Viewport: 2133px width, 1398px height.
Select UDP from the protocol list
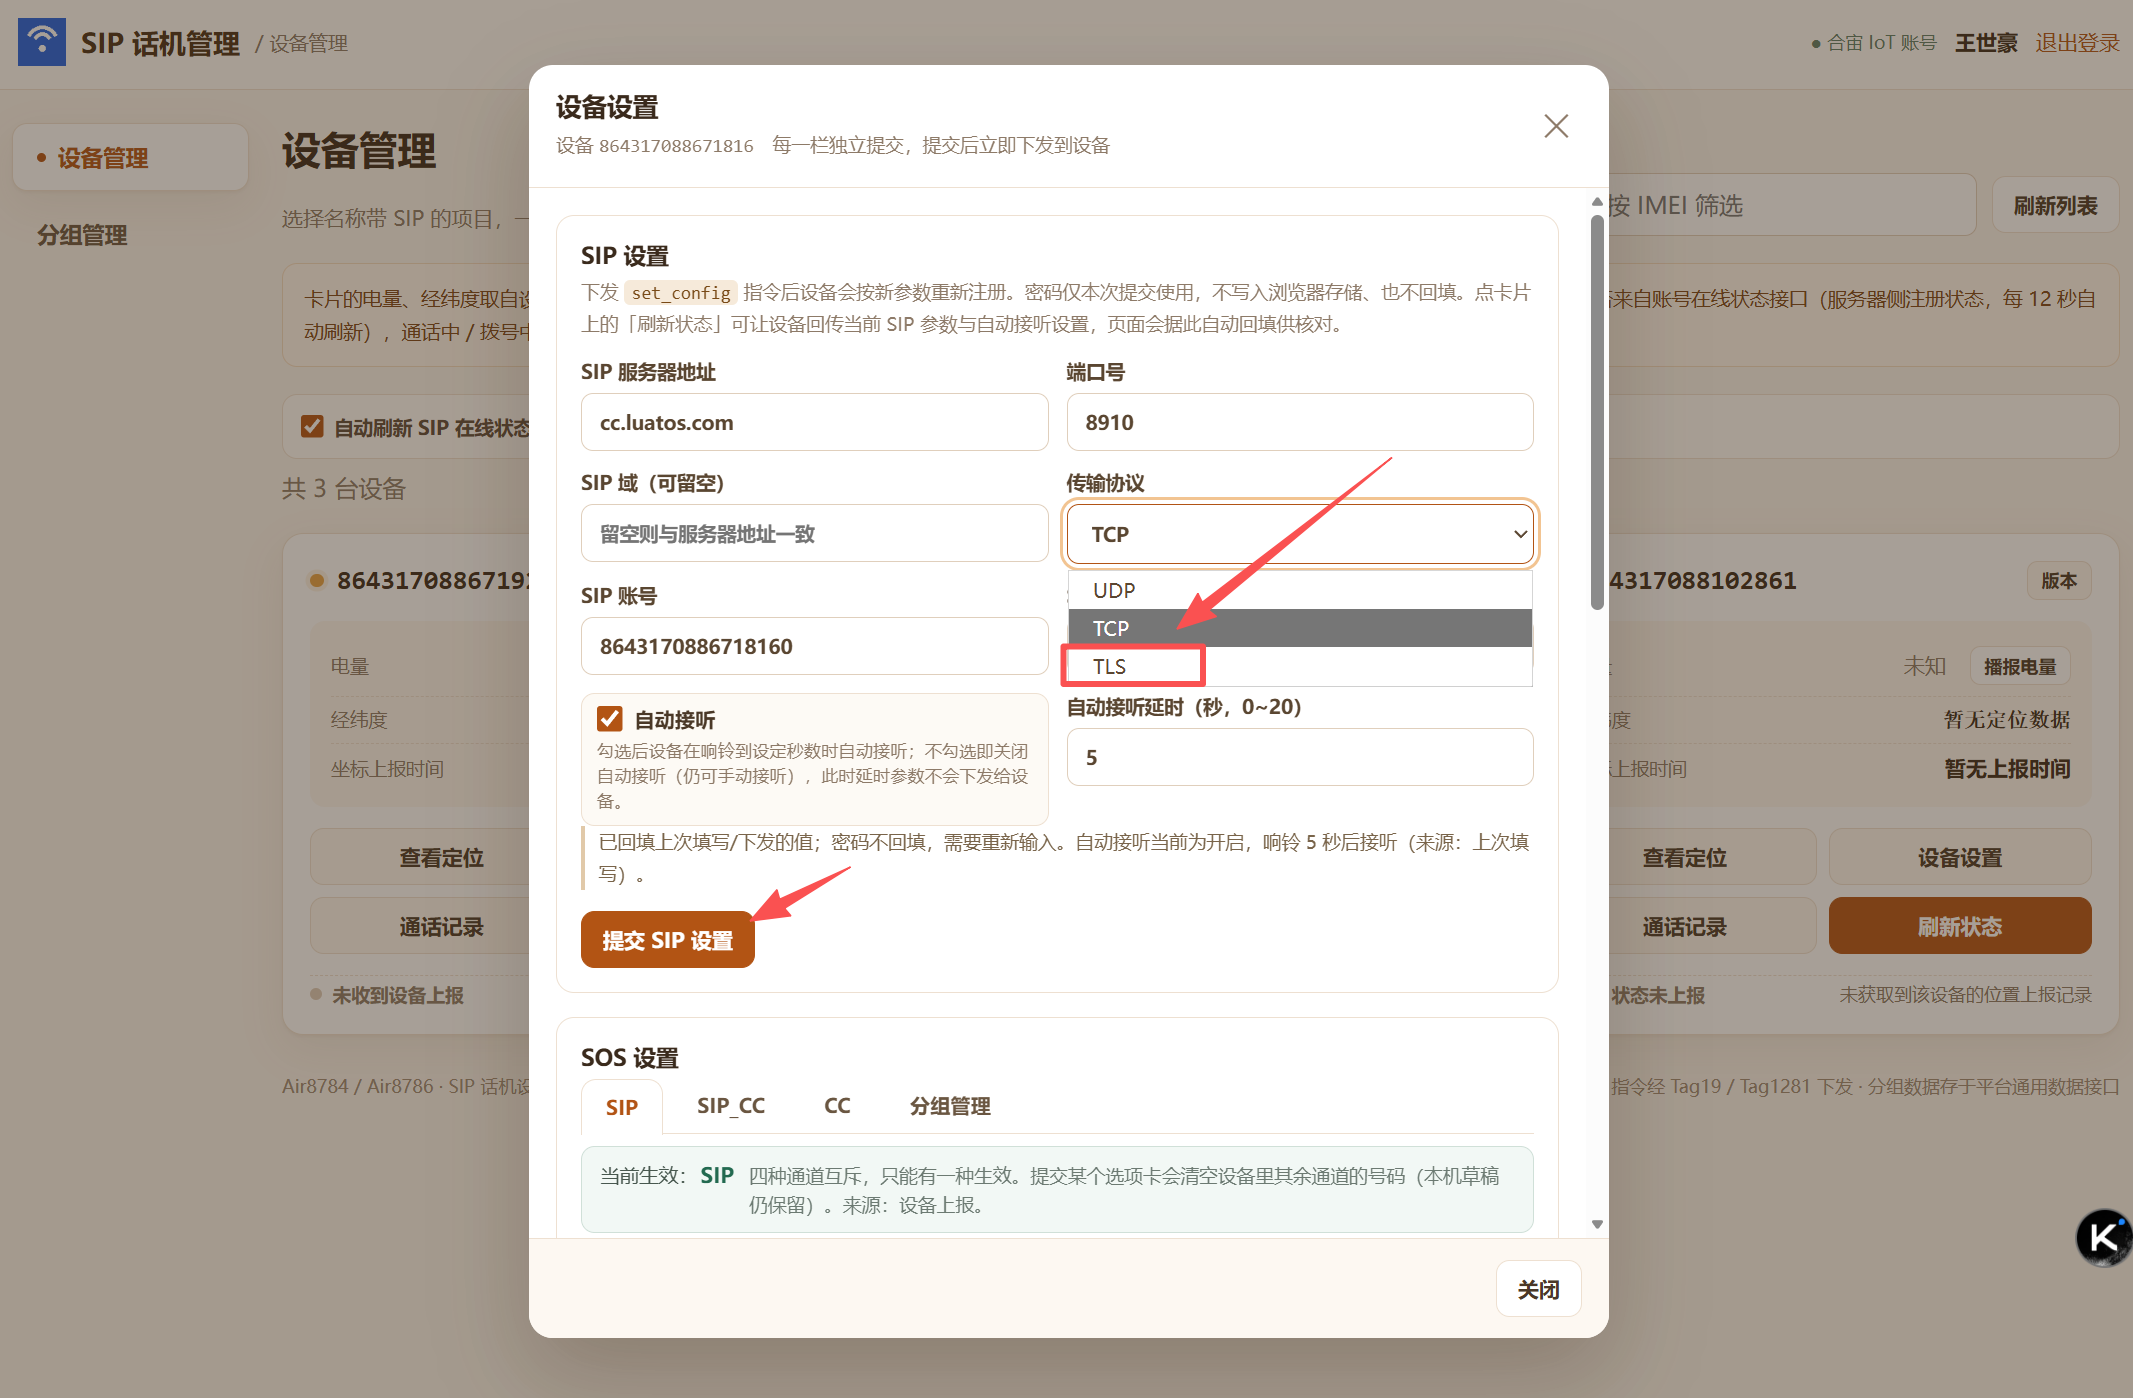point(1300,590)
